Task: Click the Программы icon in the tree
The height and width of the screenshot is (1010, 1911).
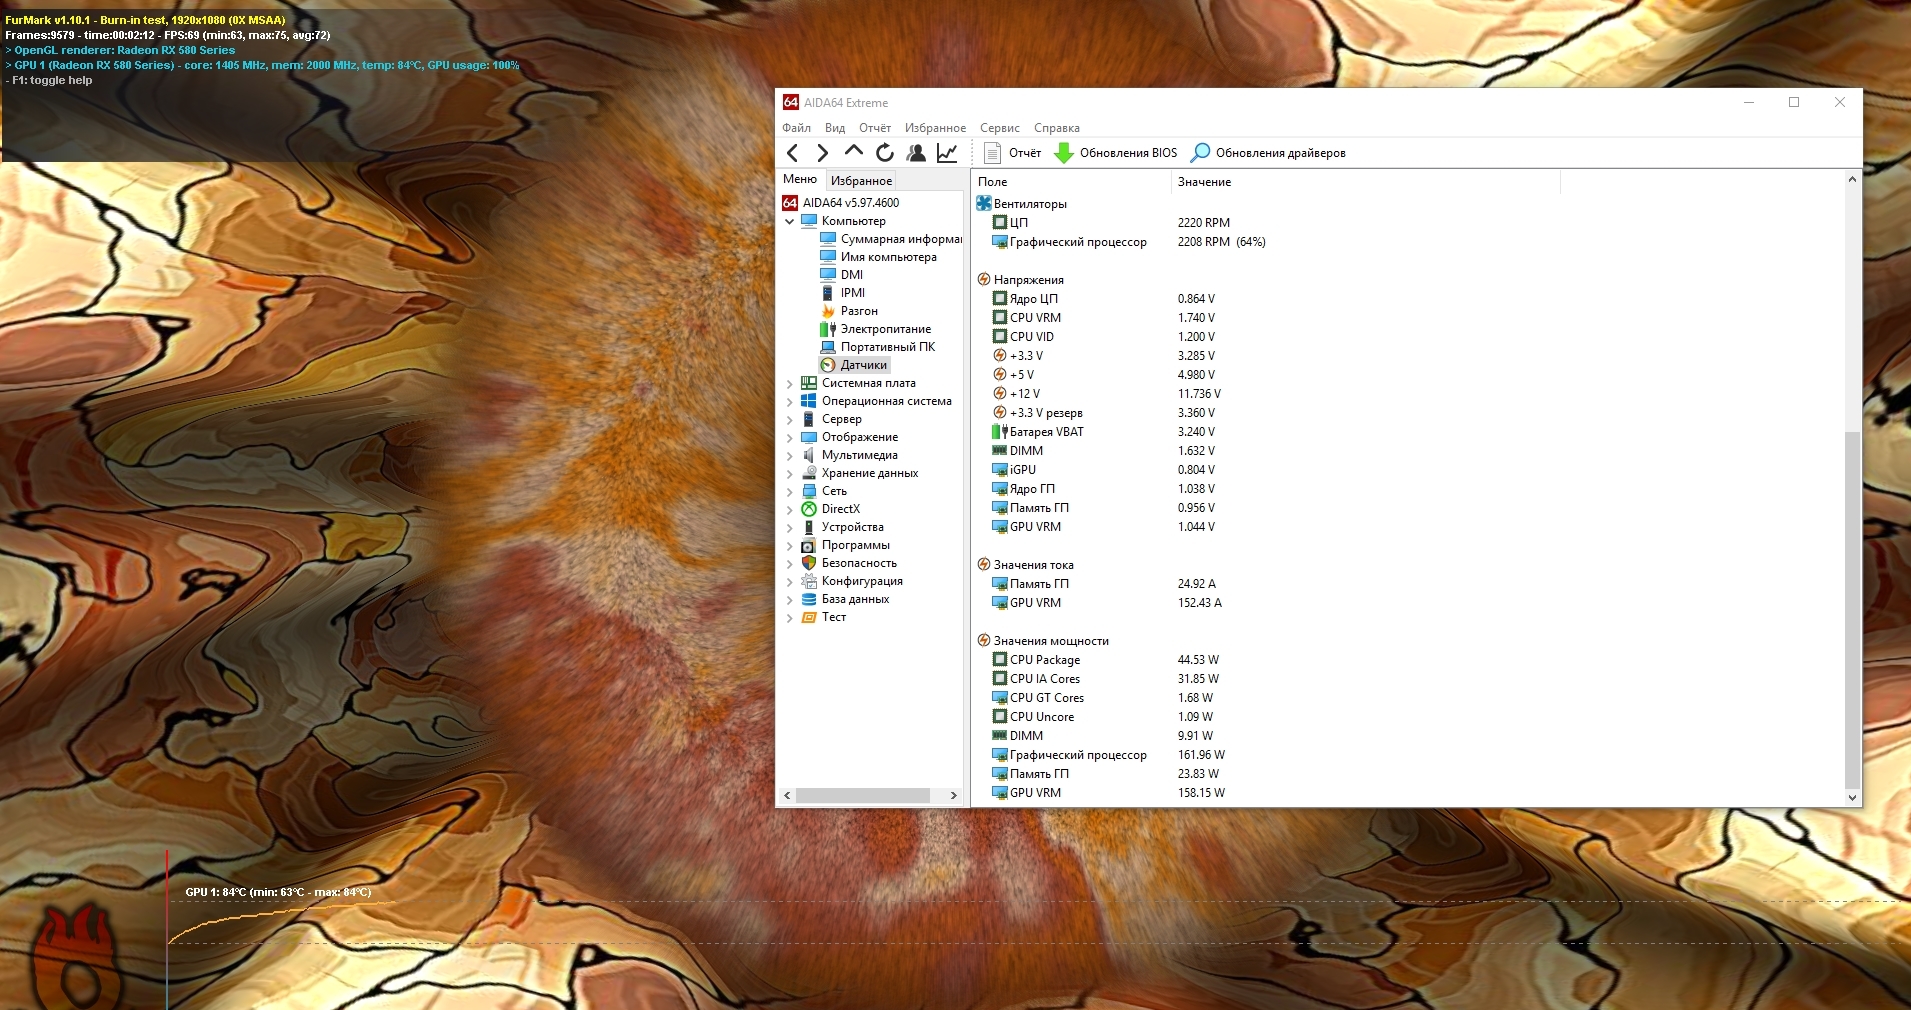Action: 809,545
